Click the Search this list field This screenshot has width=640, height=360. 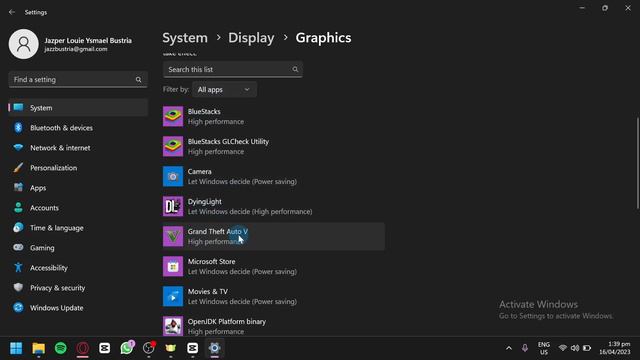[x=233, y=69]
